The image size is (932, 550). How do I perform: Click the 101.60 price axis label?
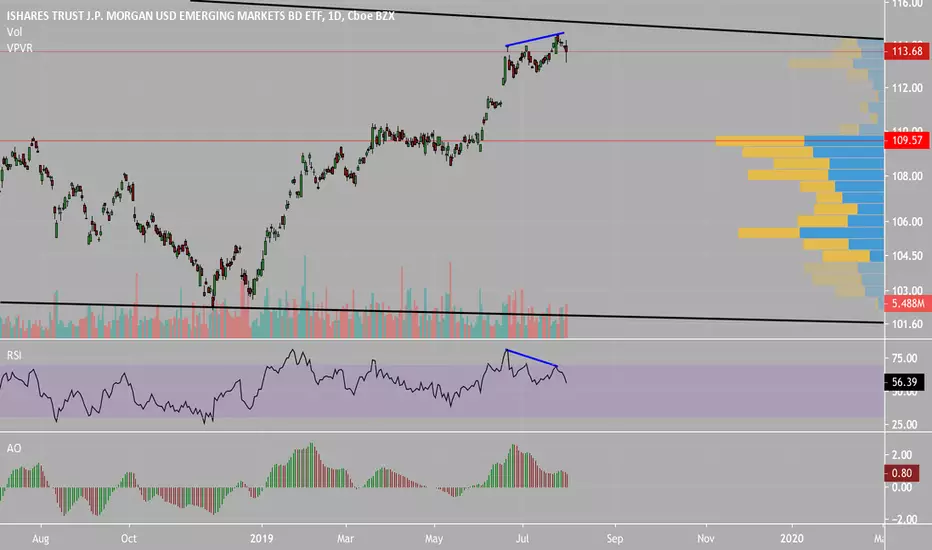click(907, 324)
